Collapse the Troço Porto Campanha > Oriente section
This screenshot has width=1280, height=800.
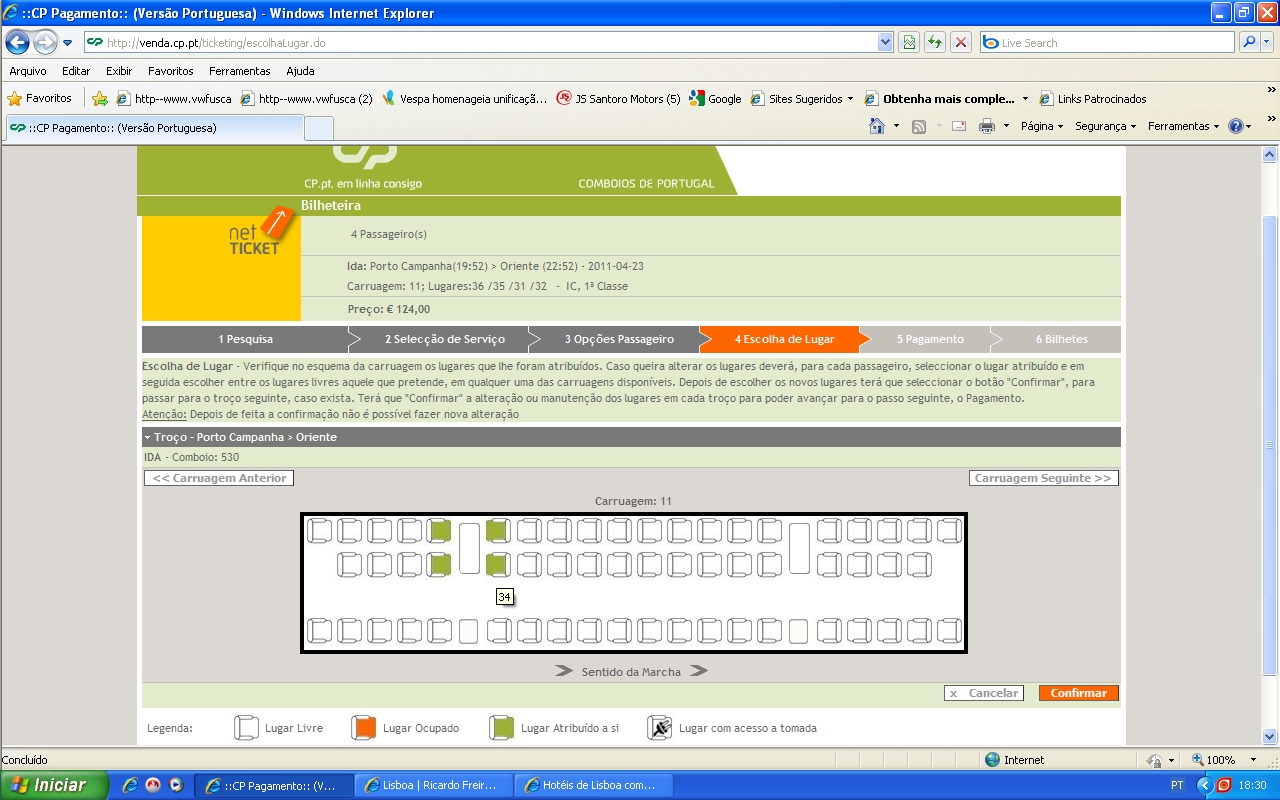147,438
